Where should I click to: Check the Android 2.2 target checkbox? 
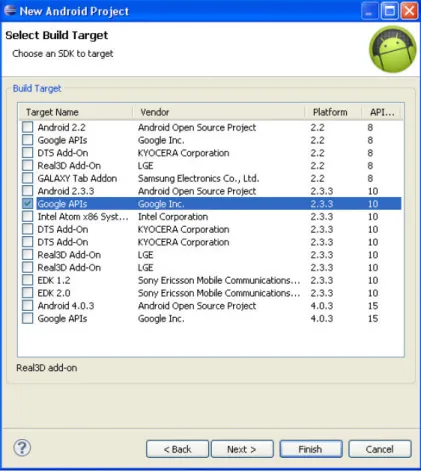[x=28, y=127]
